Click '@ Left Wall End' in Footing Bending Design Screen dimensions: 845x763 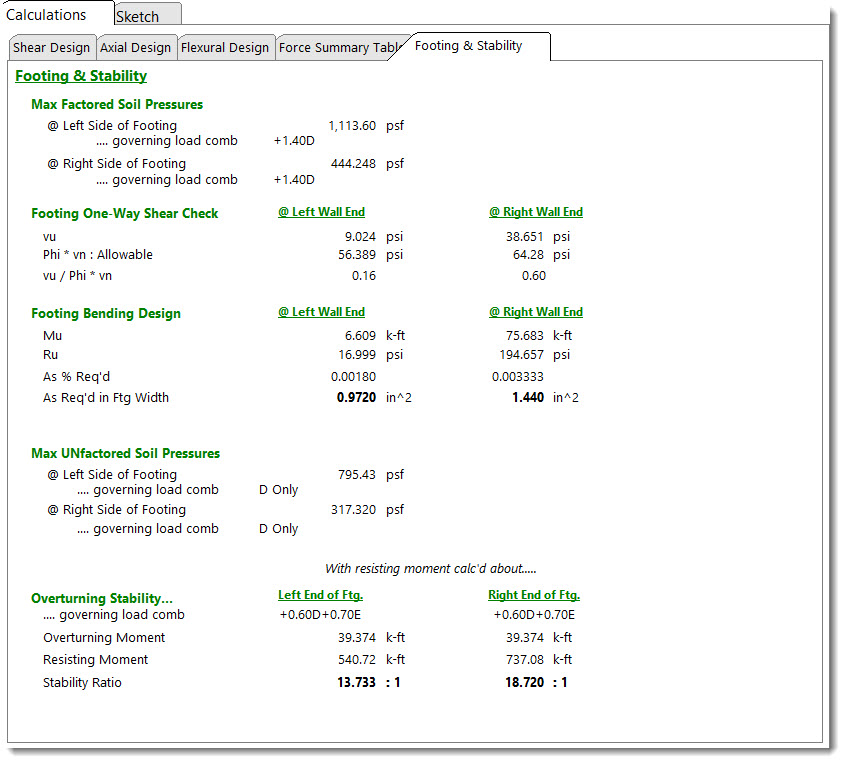[321, 312]
